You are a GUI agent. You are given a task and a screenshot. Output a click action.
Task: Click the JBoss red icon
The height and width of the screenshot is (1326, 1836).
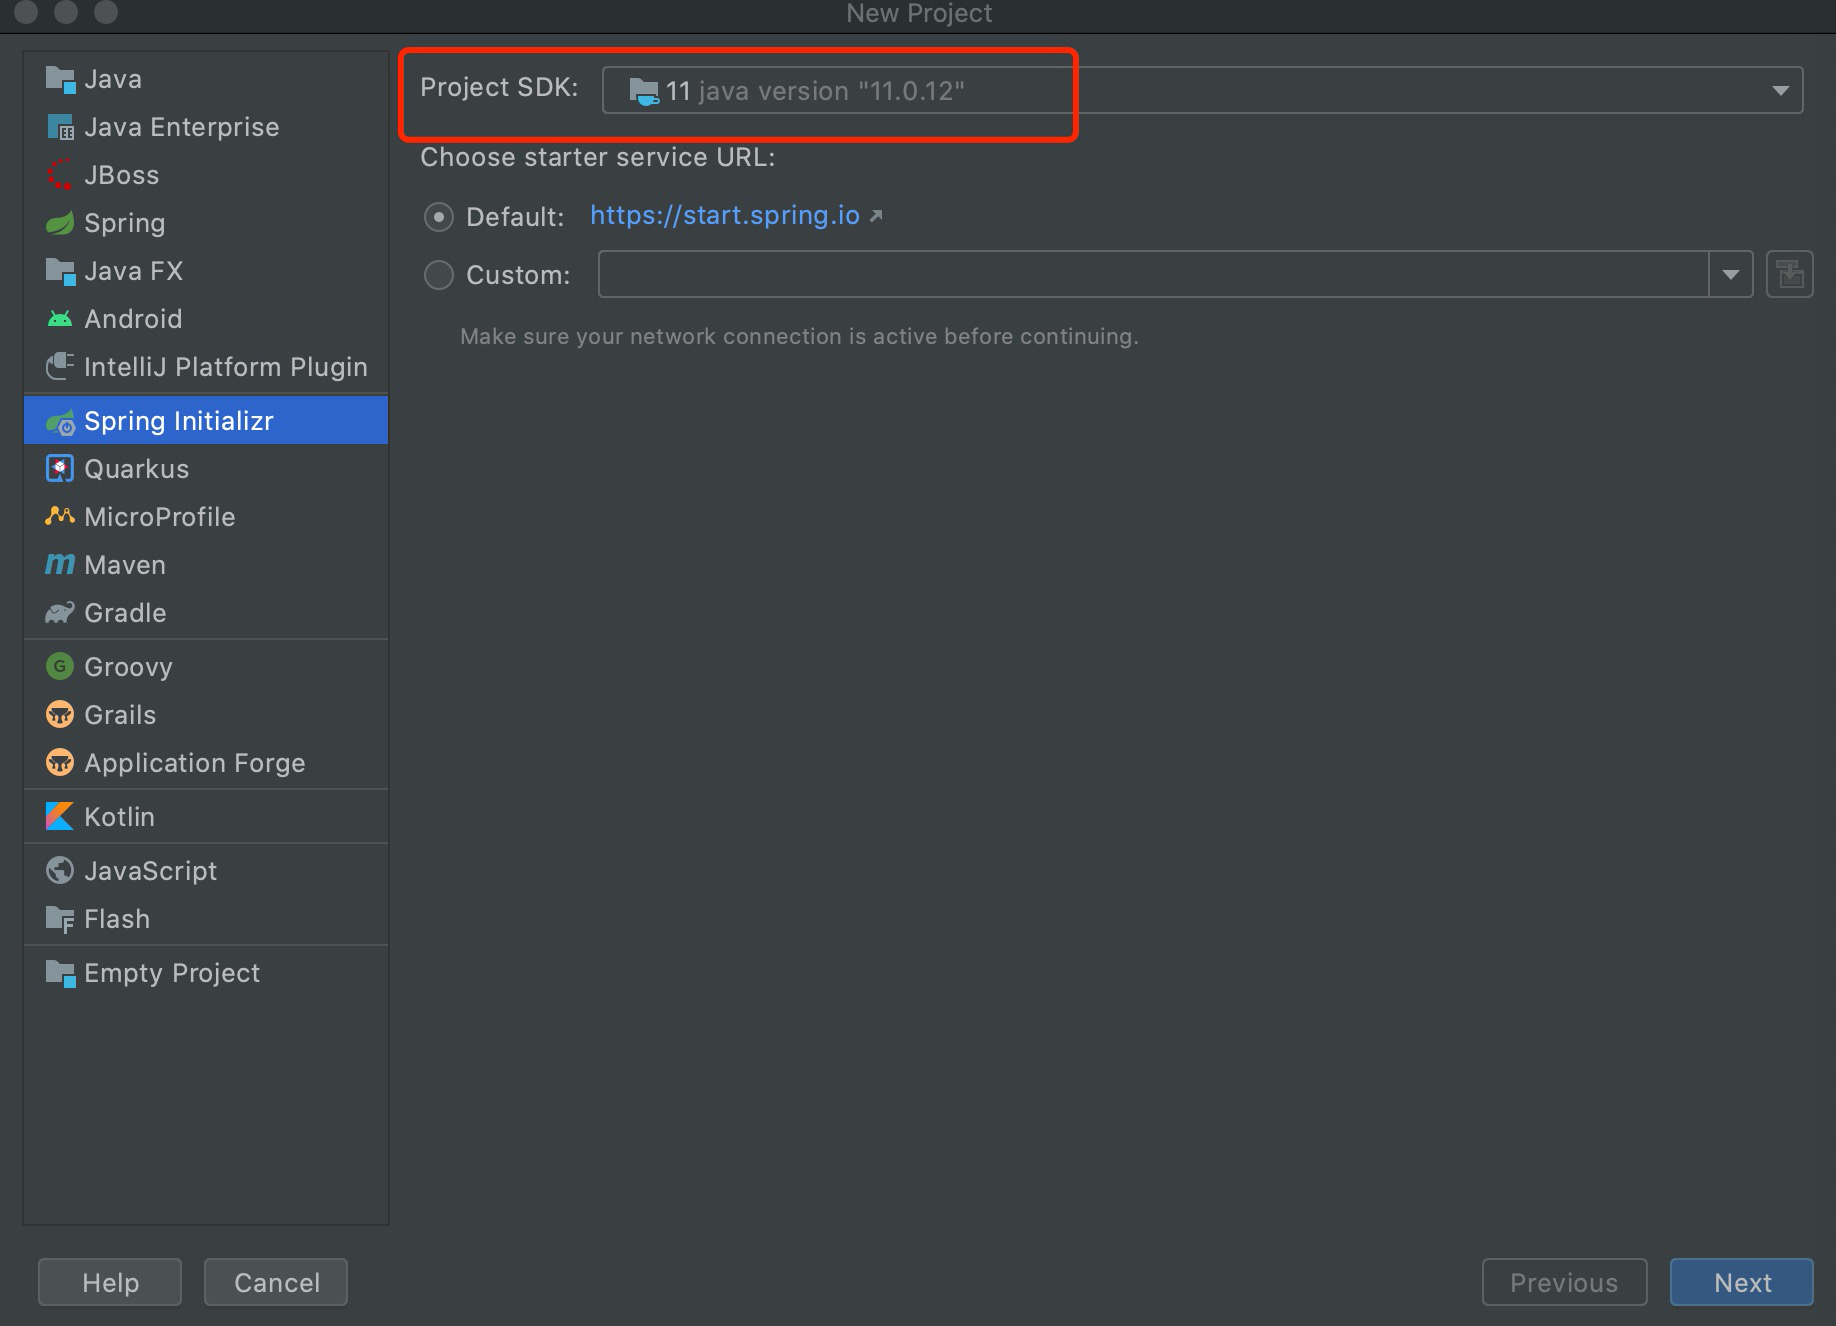click(x=60, y=175)
